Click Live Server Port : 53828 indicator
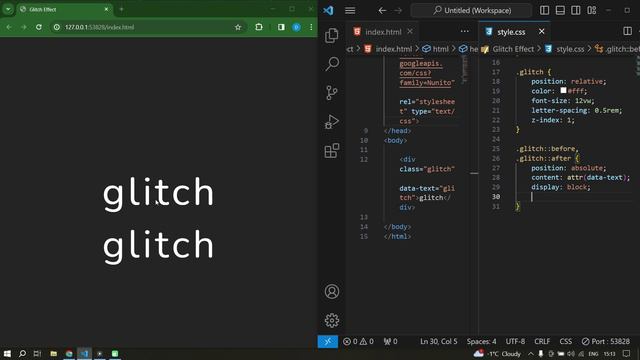Viewport: 640px width, 360px height. 606,341
